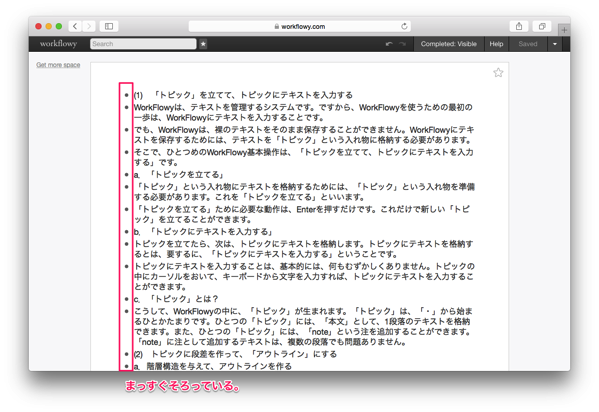Viewport: 599px width, 412px height.
Task: Click the paragraph starting '「トピック」という入れ物にテキストを格納'
Action: (x=304, y=192)
